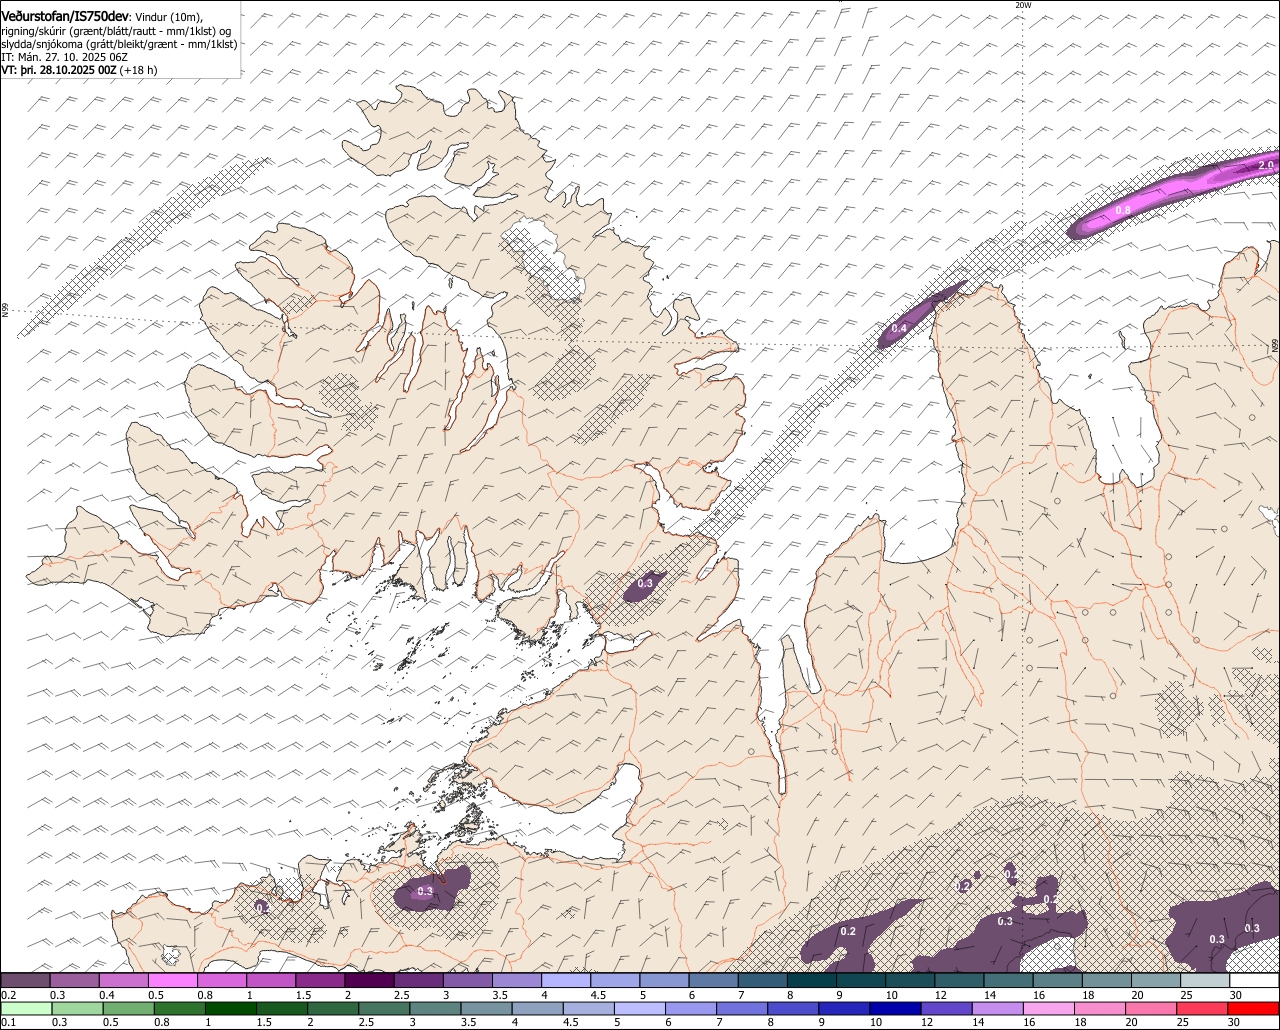Select the top legend row 6 swatch

714,980
